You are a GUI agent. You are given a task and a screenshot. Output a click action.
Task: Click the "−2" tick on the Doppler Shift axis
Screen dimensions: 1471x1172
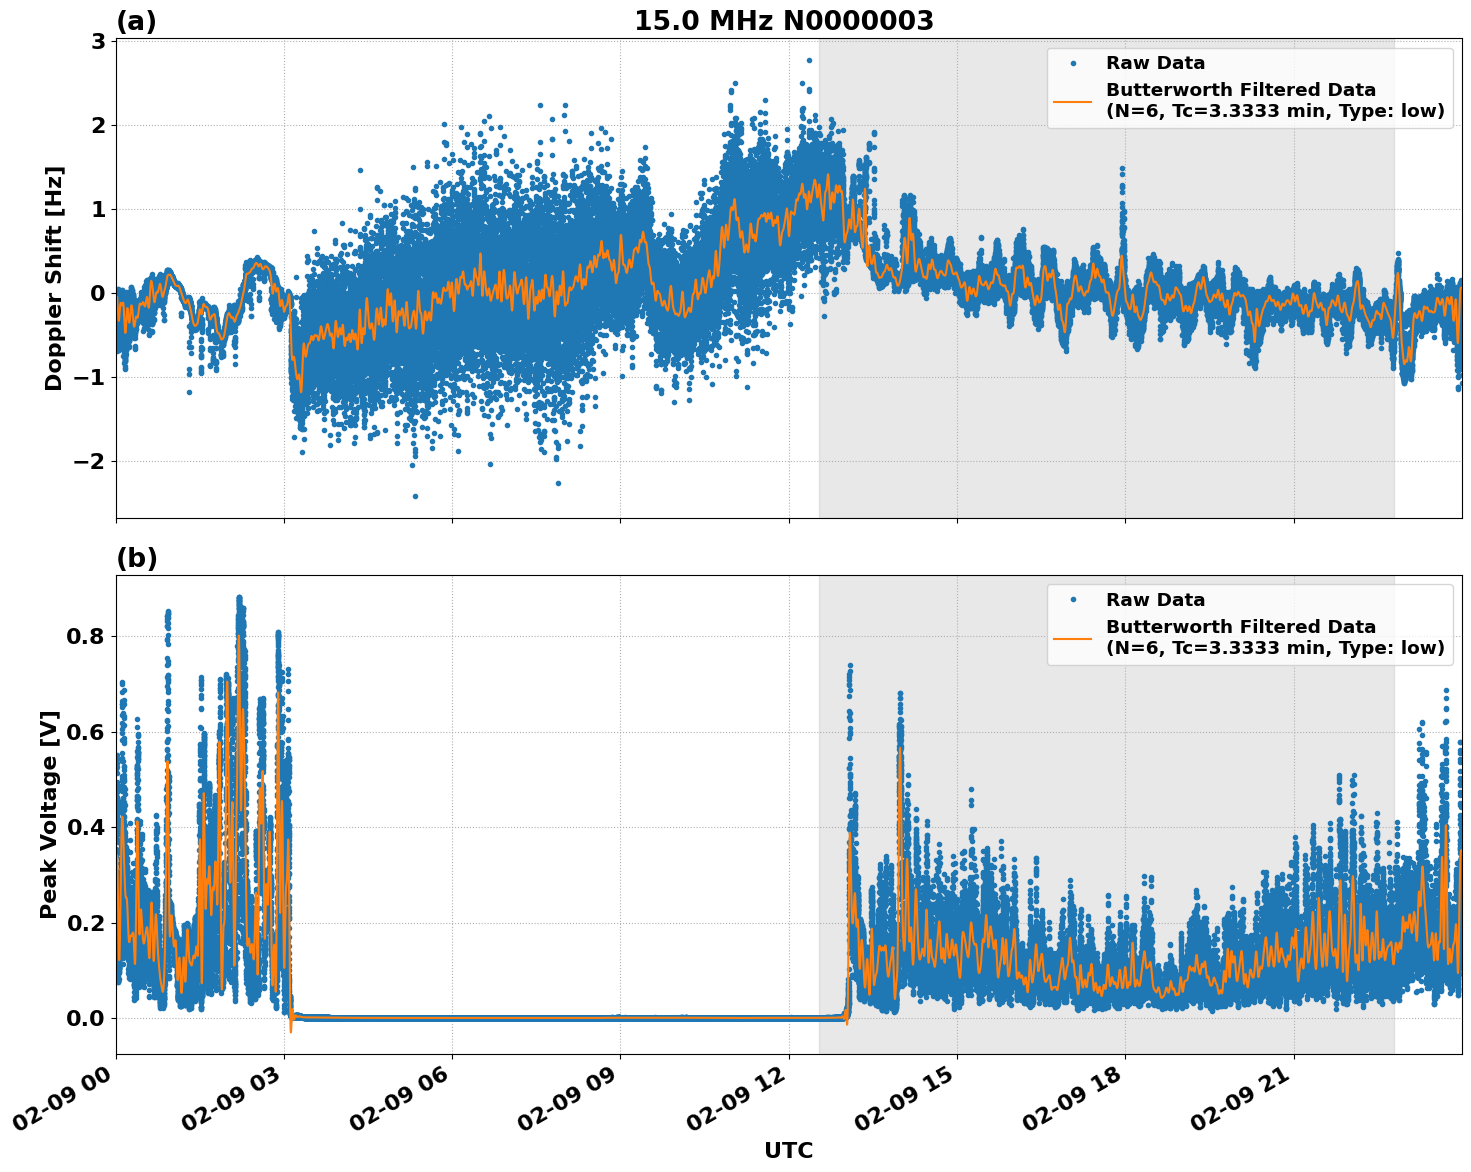(x=90, y=461)
